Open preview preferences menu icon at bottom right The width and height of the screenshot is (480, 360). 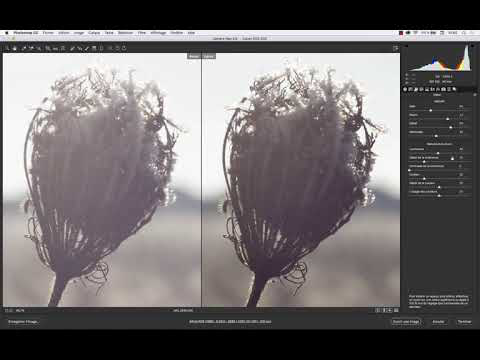(396, 310)
